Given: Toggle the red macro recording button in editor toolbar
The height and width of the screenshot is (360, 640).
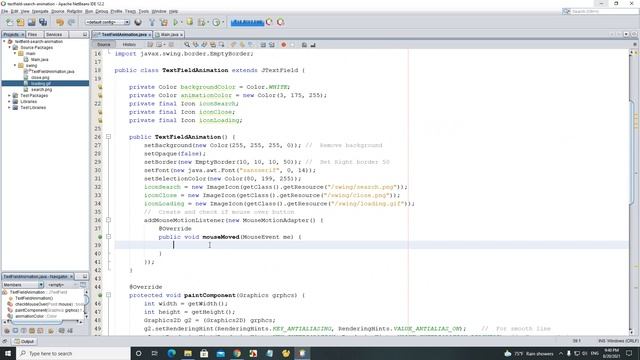Looking at the screenshot, I should pos(284,44).
